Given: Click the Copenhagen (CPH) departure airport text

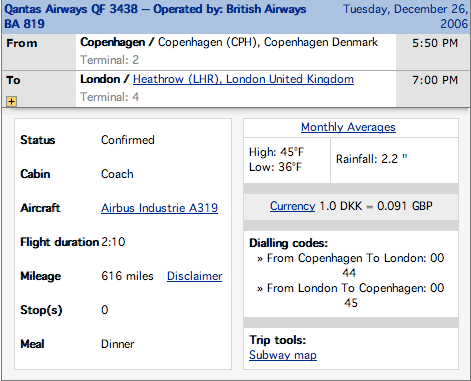Looking at the screenshot, I should pos(209,42).
